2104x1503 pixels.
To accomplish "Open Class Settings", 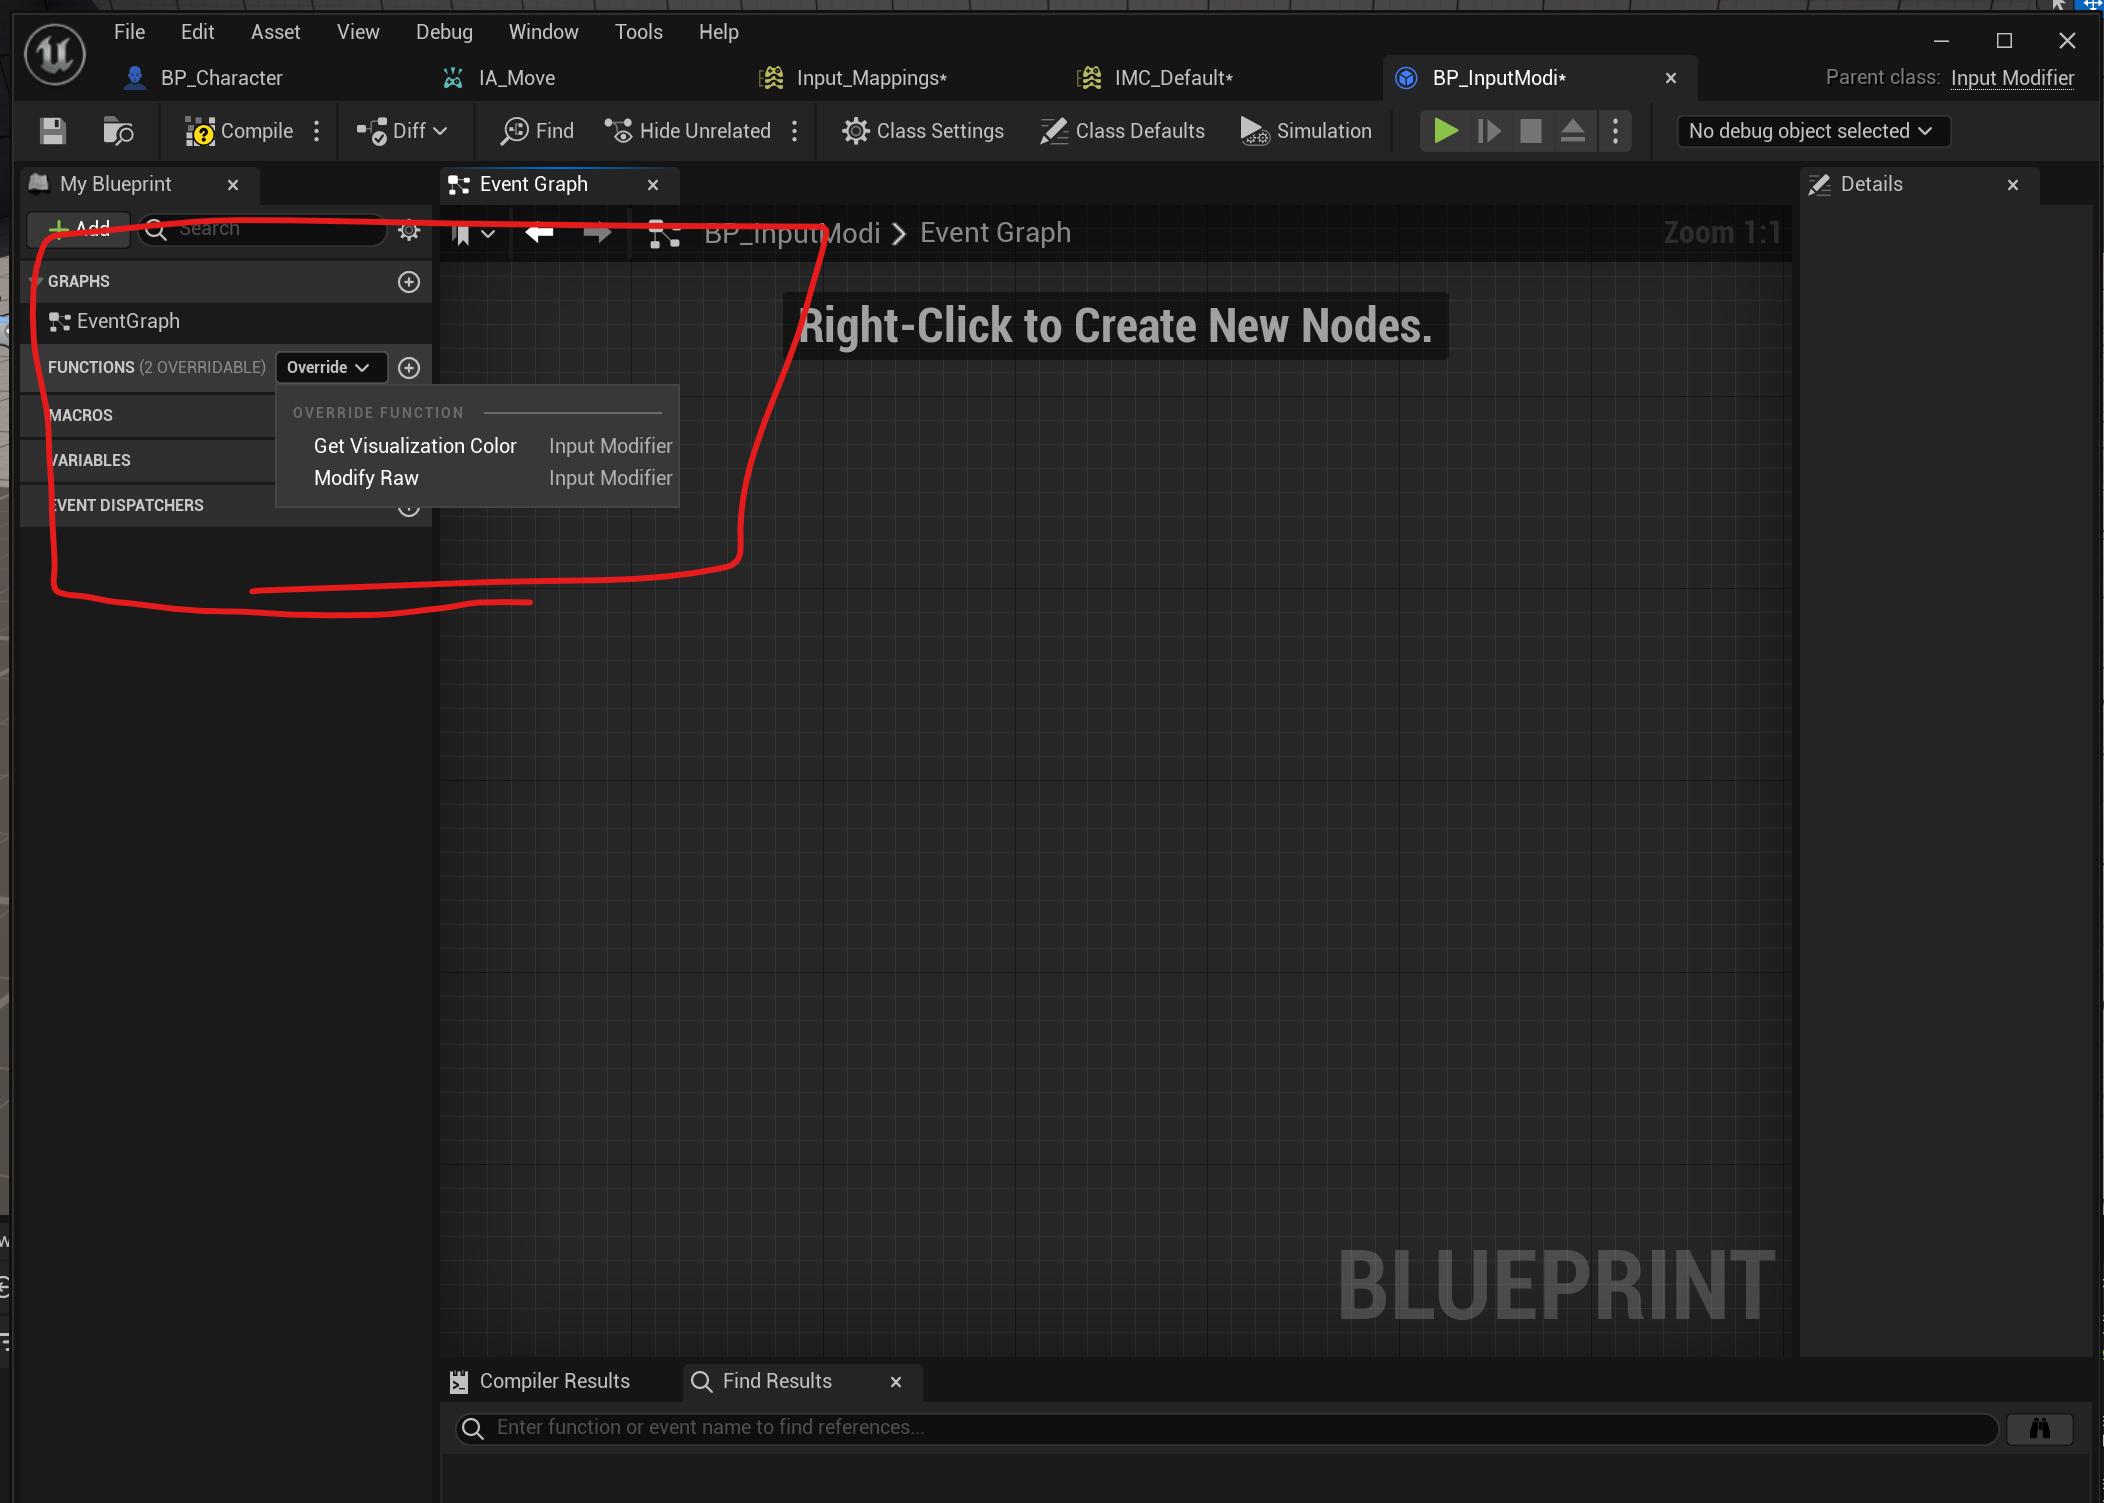I will (922, 131).
